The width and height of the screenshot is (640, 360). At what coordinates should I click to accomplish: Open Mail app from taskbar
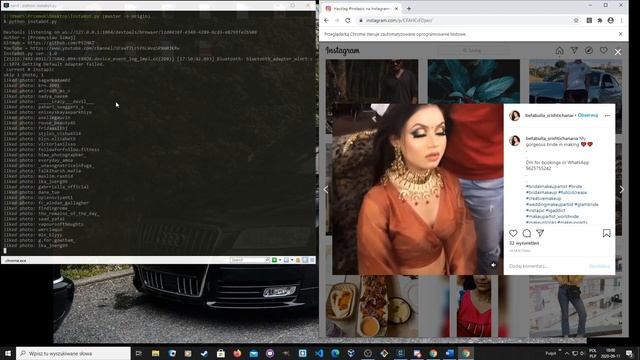[253, 353]
